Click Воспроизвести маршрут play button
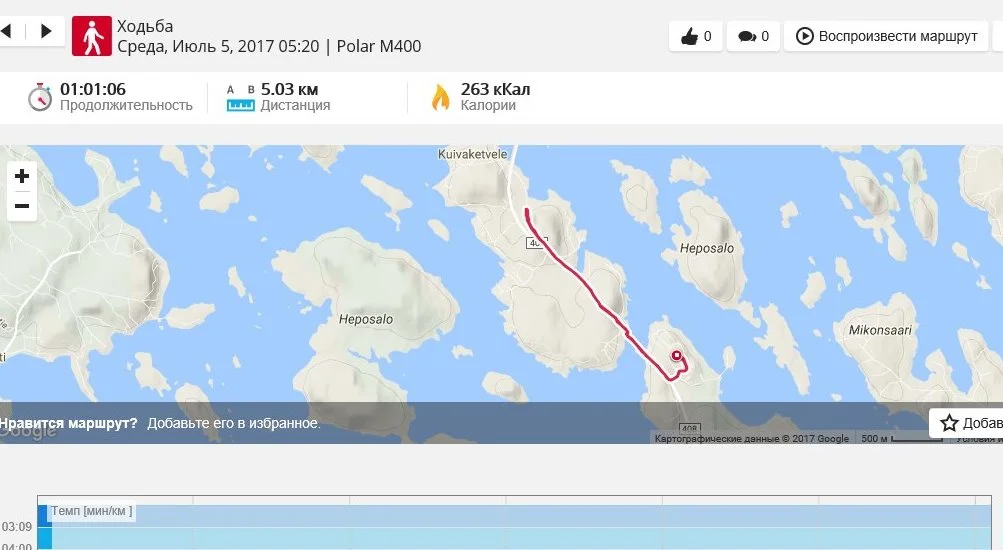This screenshot has width=1003, height=550. tap(886, 36)
